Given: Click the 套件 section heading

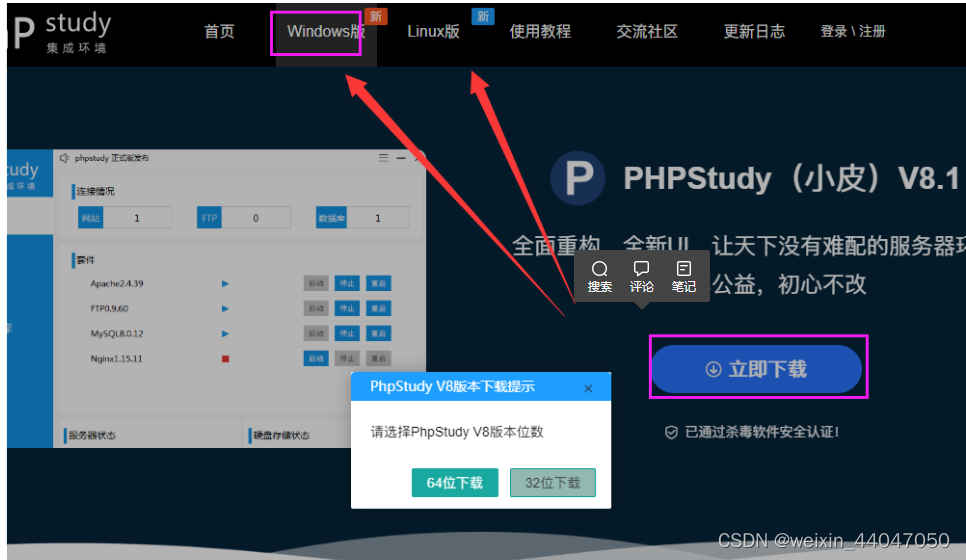Looking at the screenshot, I should [86, 260].
